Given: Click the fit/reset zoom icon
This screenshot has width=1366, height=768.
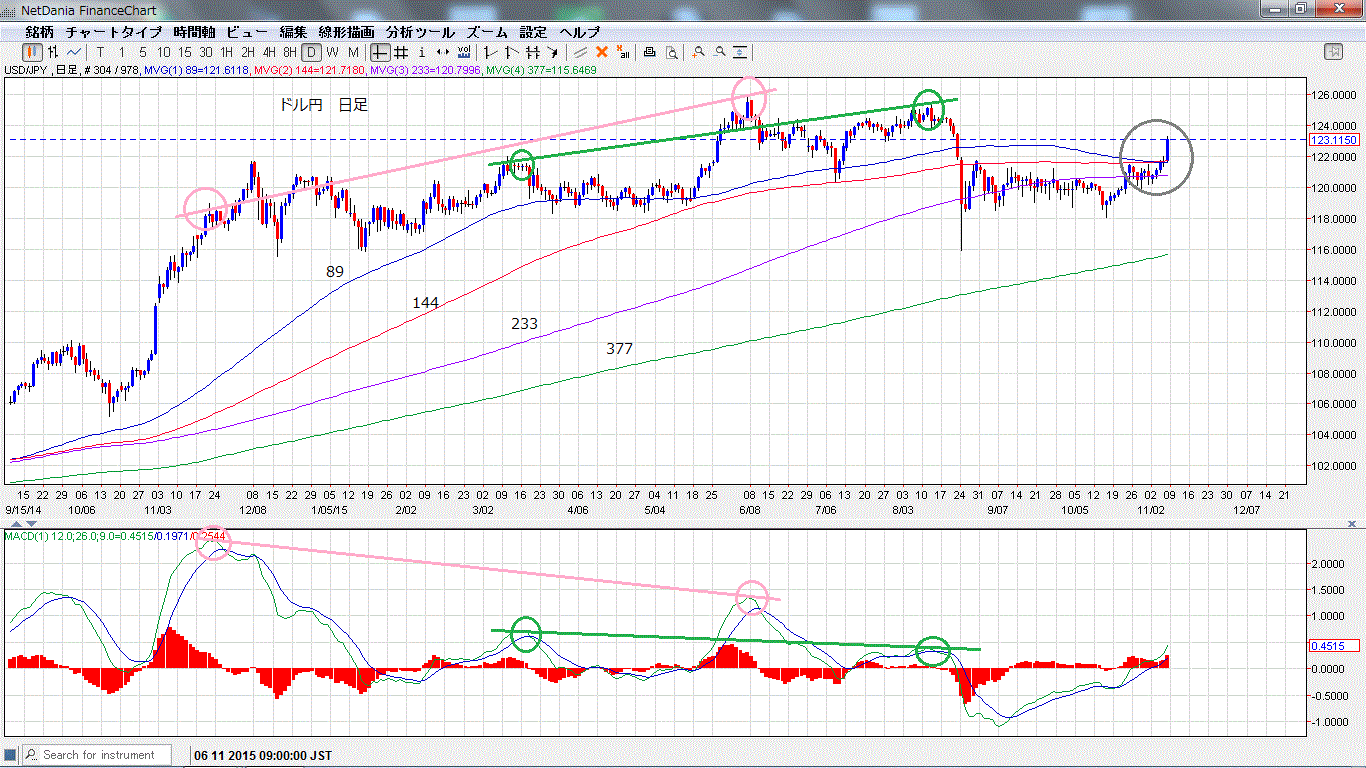Looking at the screenshot, I should click(740, 52).
